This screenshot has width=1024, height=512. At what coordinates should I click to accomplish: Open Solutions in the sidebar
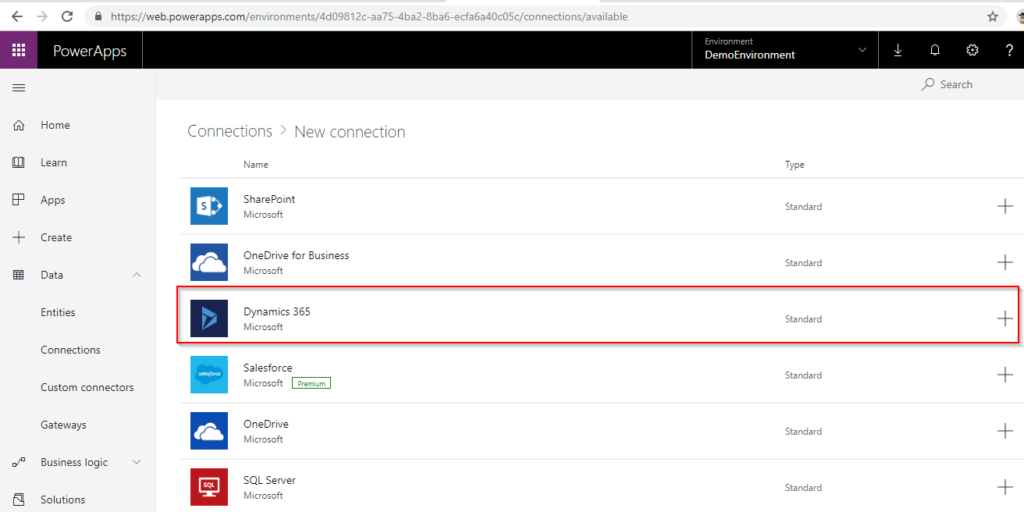(x=63, y=500)
